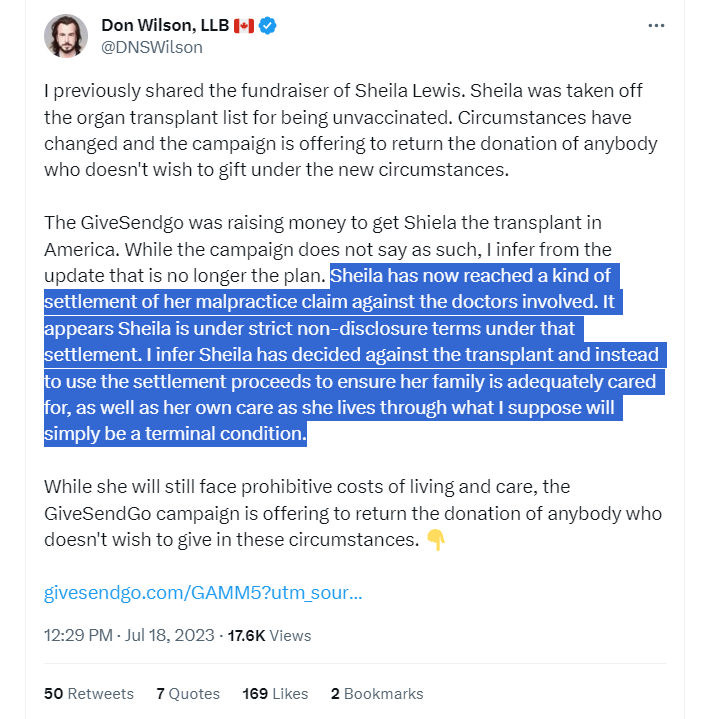Click the first paragraph about Sheila Lewis's fundraiser
715x719 pixels.
tap(351, 130)
